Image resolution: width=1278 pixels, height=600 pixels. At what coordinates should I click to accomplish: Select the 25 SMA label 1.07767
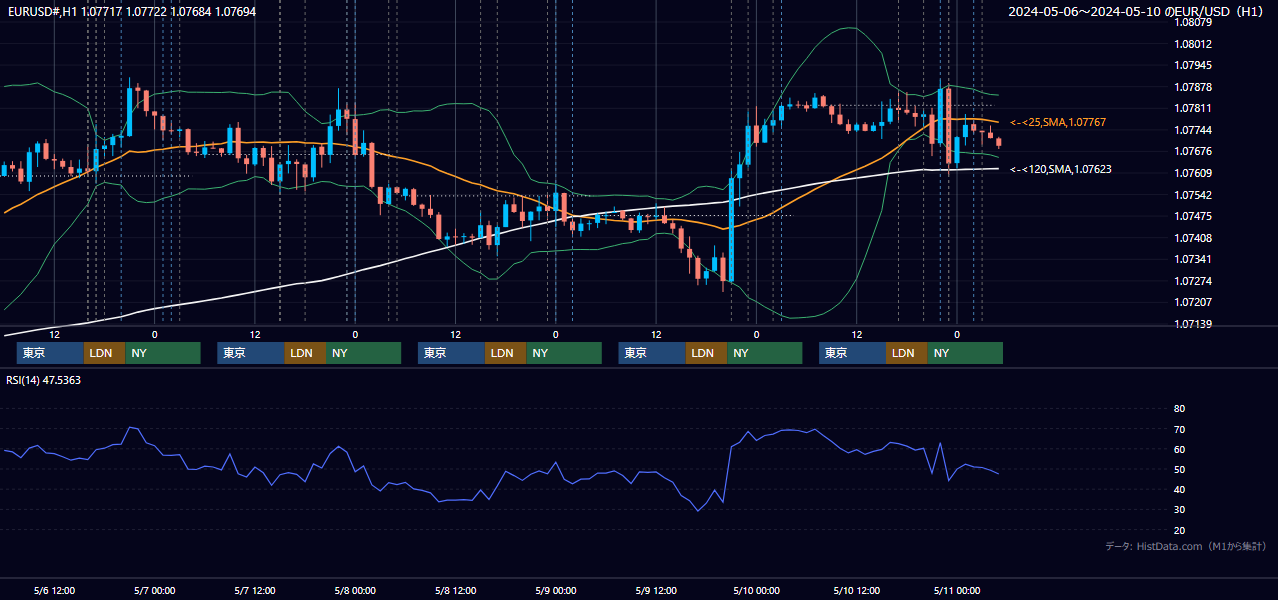[x=1058, y=122]
